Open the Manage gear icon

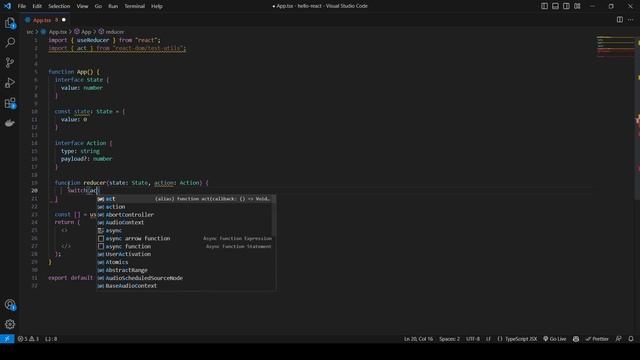[x=10, y=324]
